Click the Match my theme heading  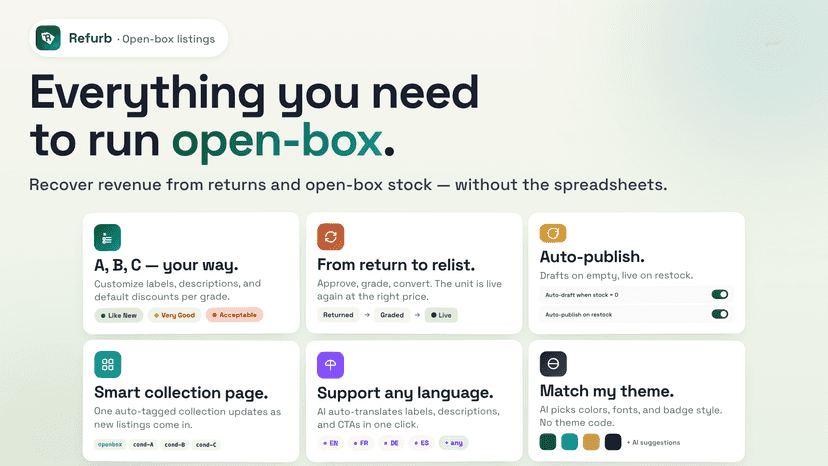pos(607,391)
